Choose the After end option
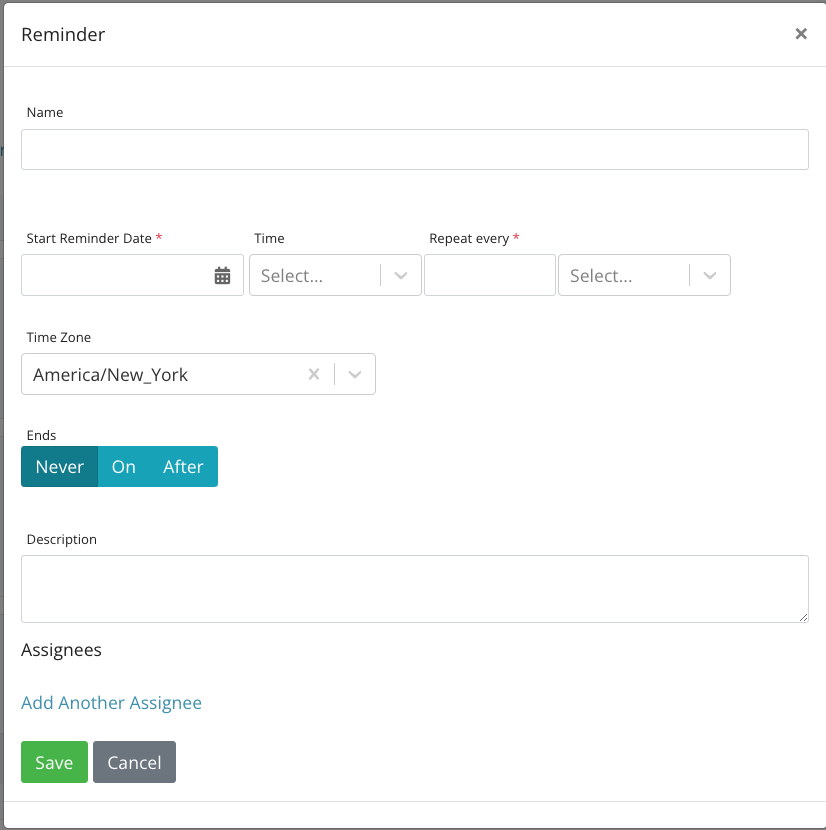The width and height of the screenshot is (826, 830). coord(183,467)
